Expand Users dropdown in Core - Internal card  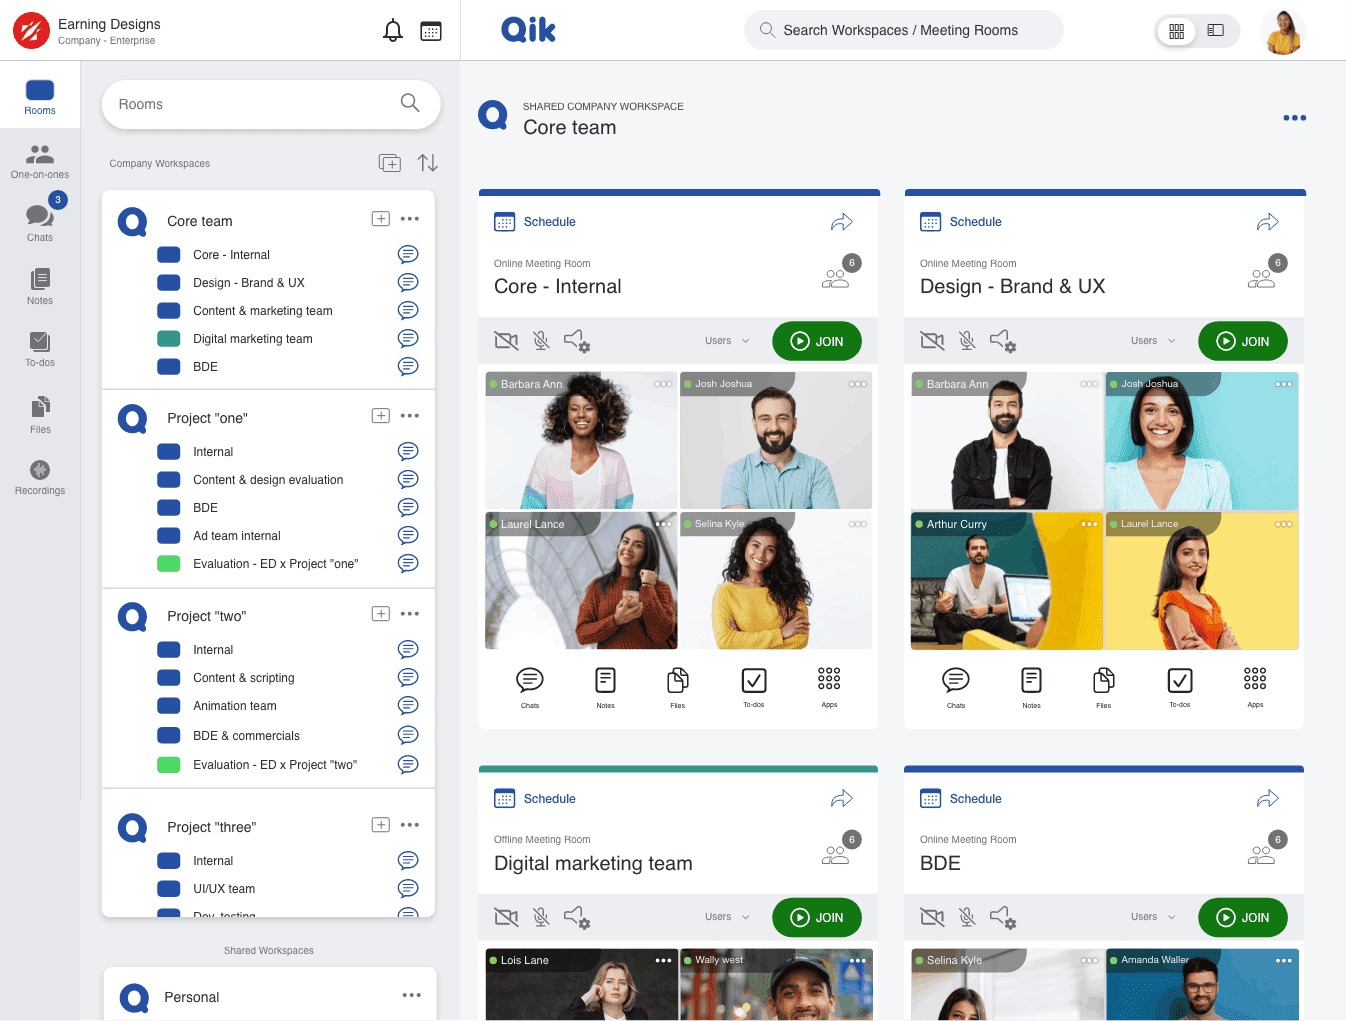pyautogui.click(x=727, y=341)
